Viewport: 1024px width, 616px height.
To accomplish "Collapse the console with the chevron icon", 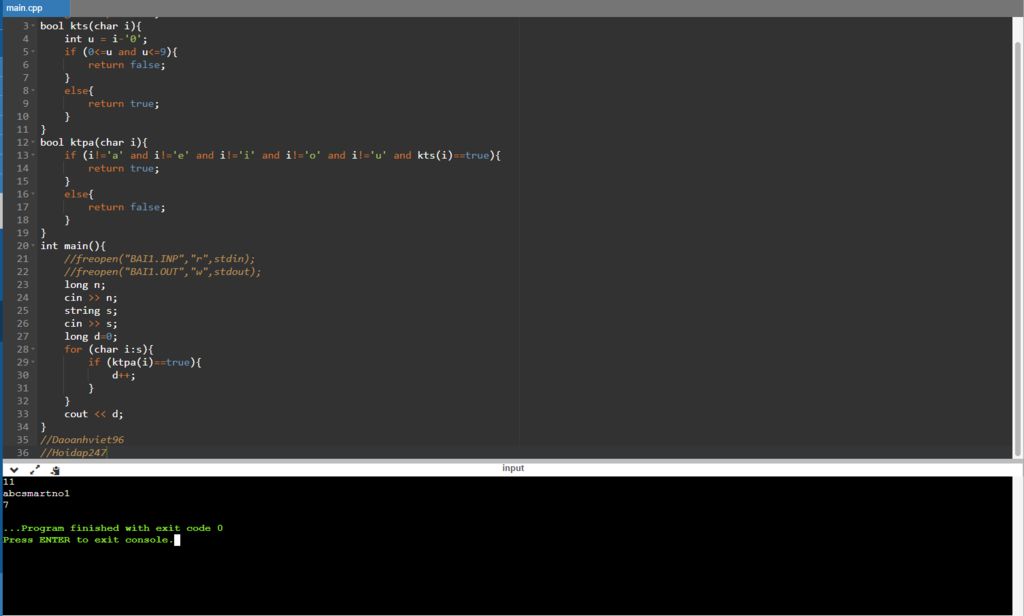I will [x=14, y=469].
